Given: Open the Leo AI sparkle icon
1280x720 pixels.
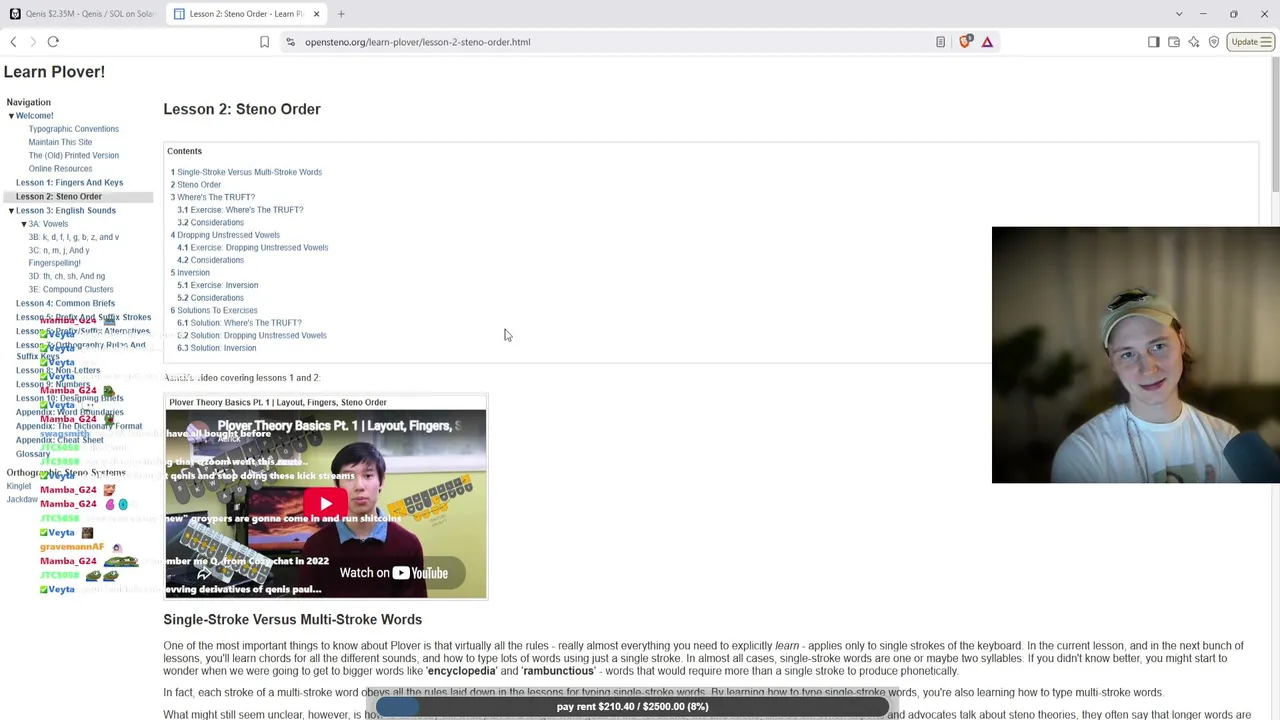Looking at the screenshot, I should click(x=1194, y=42).
